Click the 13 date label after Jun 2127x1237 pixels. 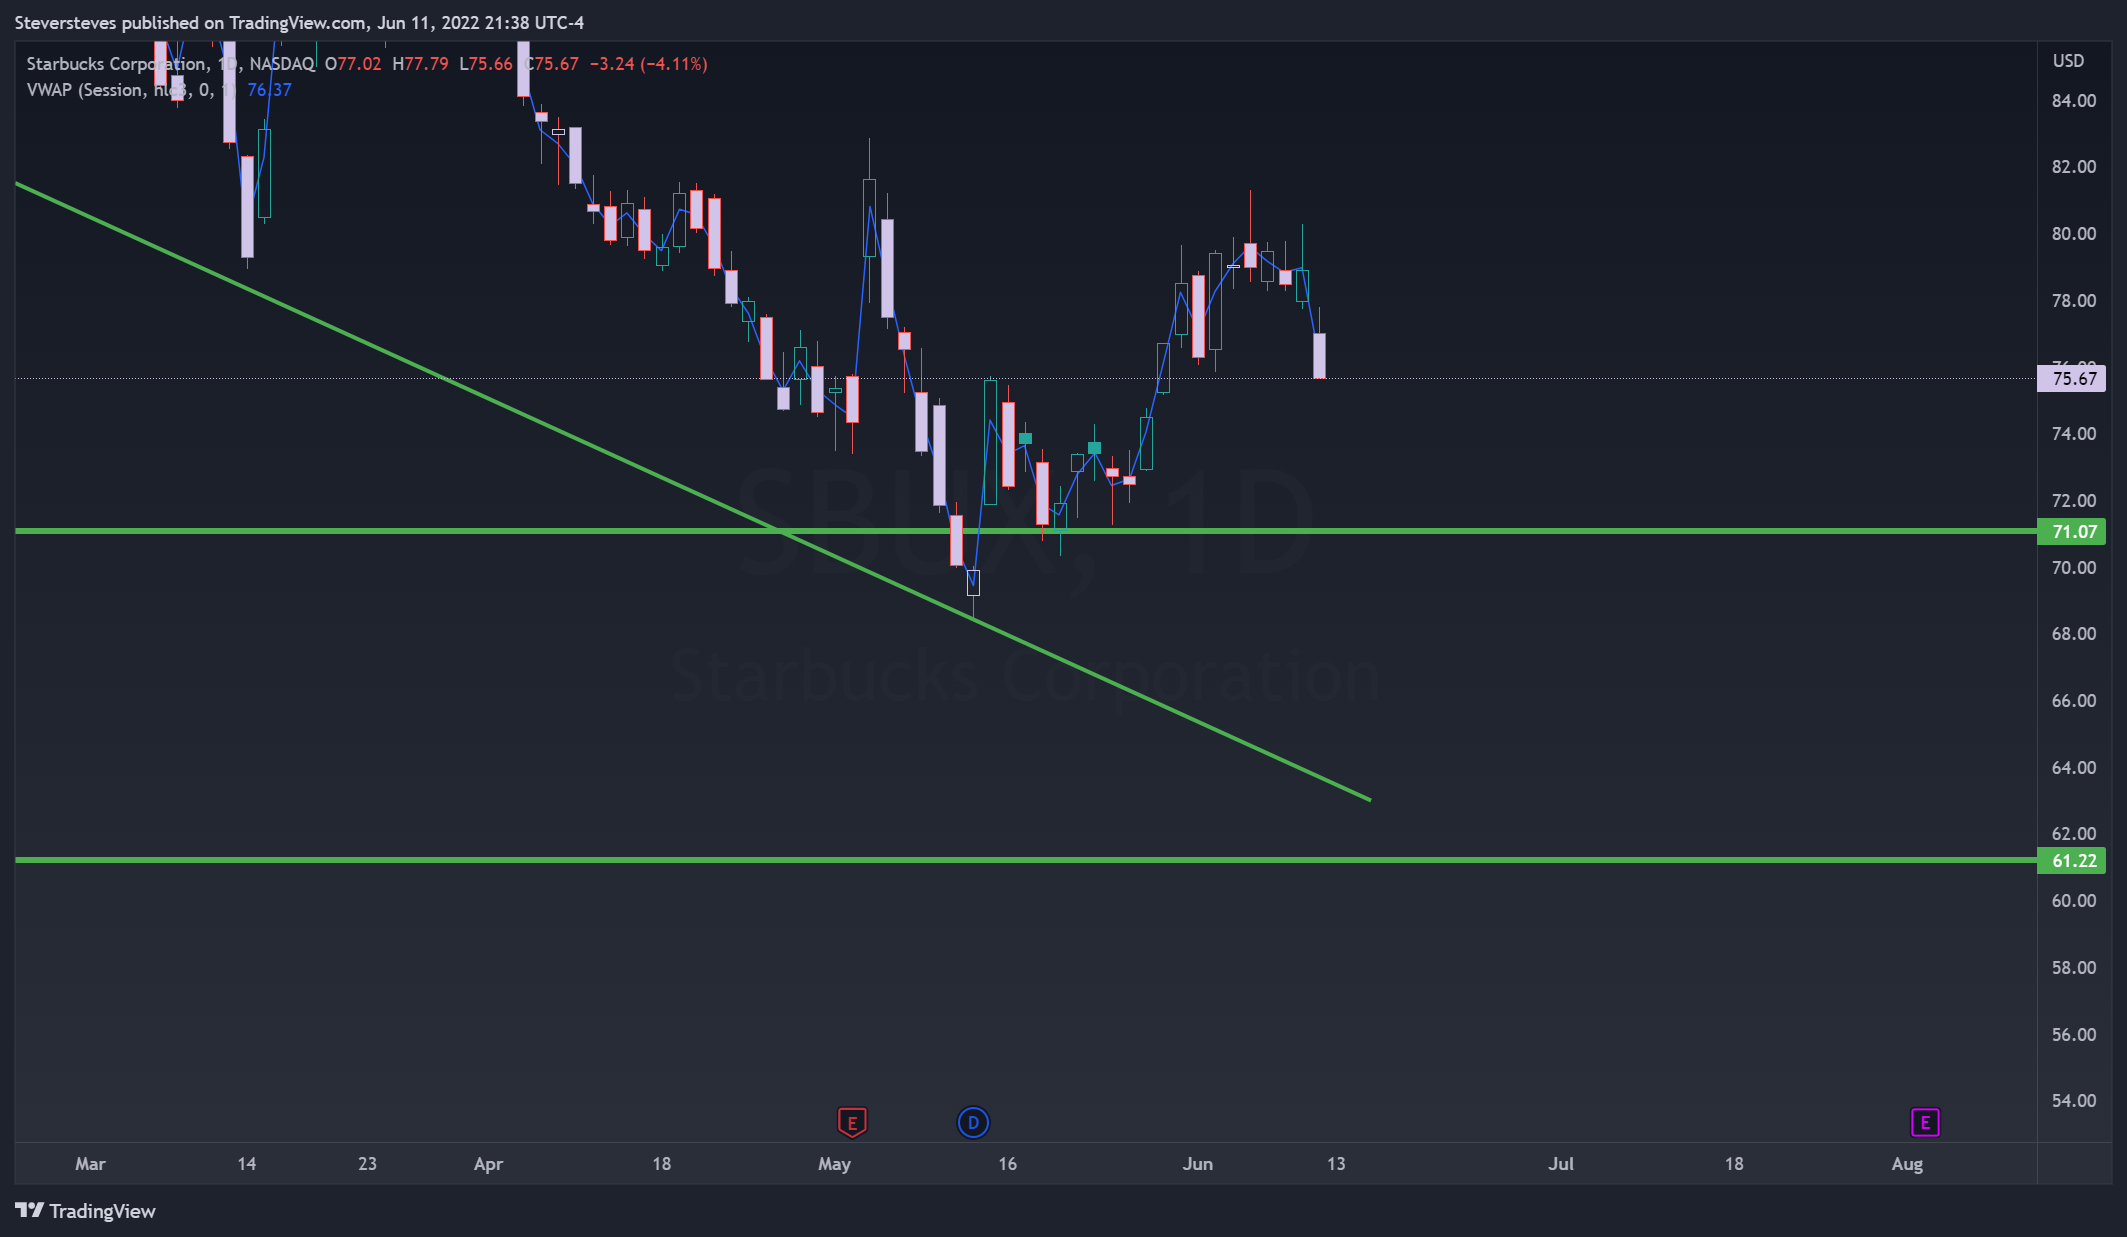click(1336, 1164)
